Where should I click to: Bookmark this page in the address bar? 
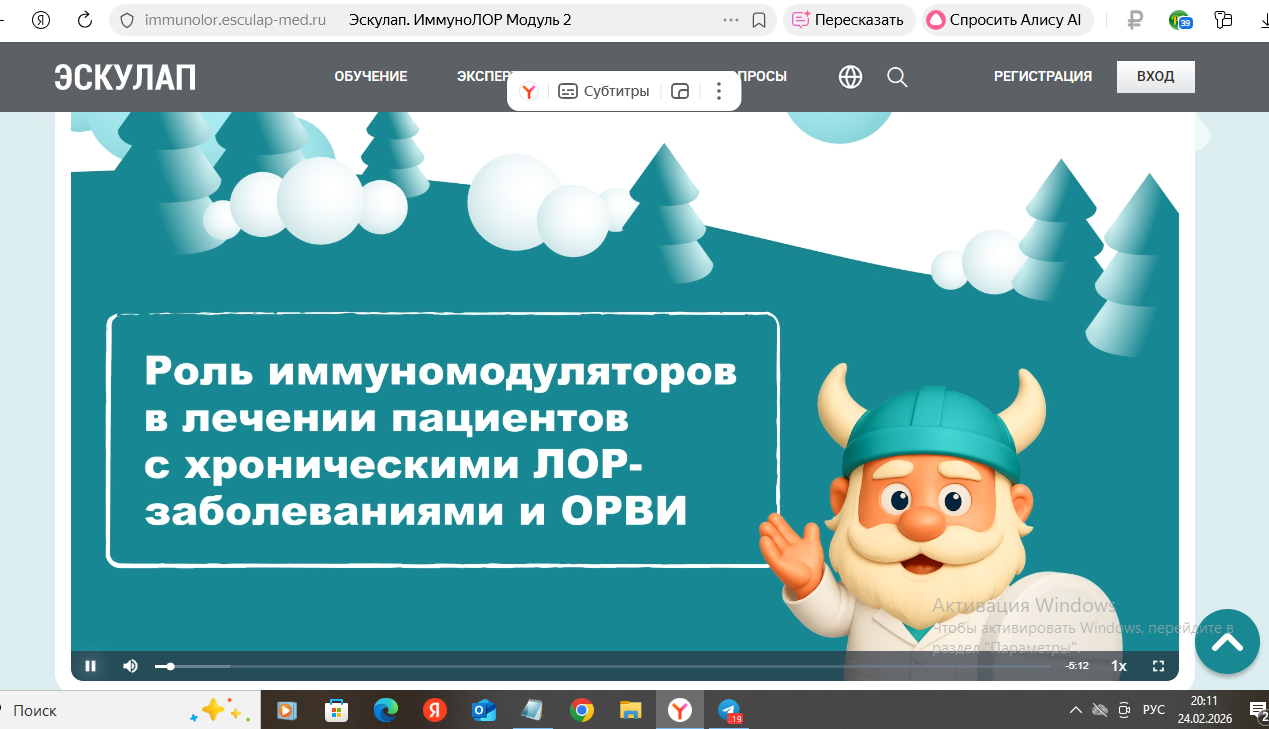759,20
